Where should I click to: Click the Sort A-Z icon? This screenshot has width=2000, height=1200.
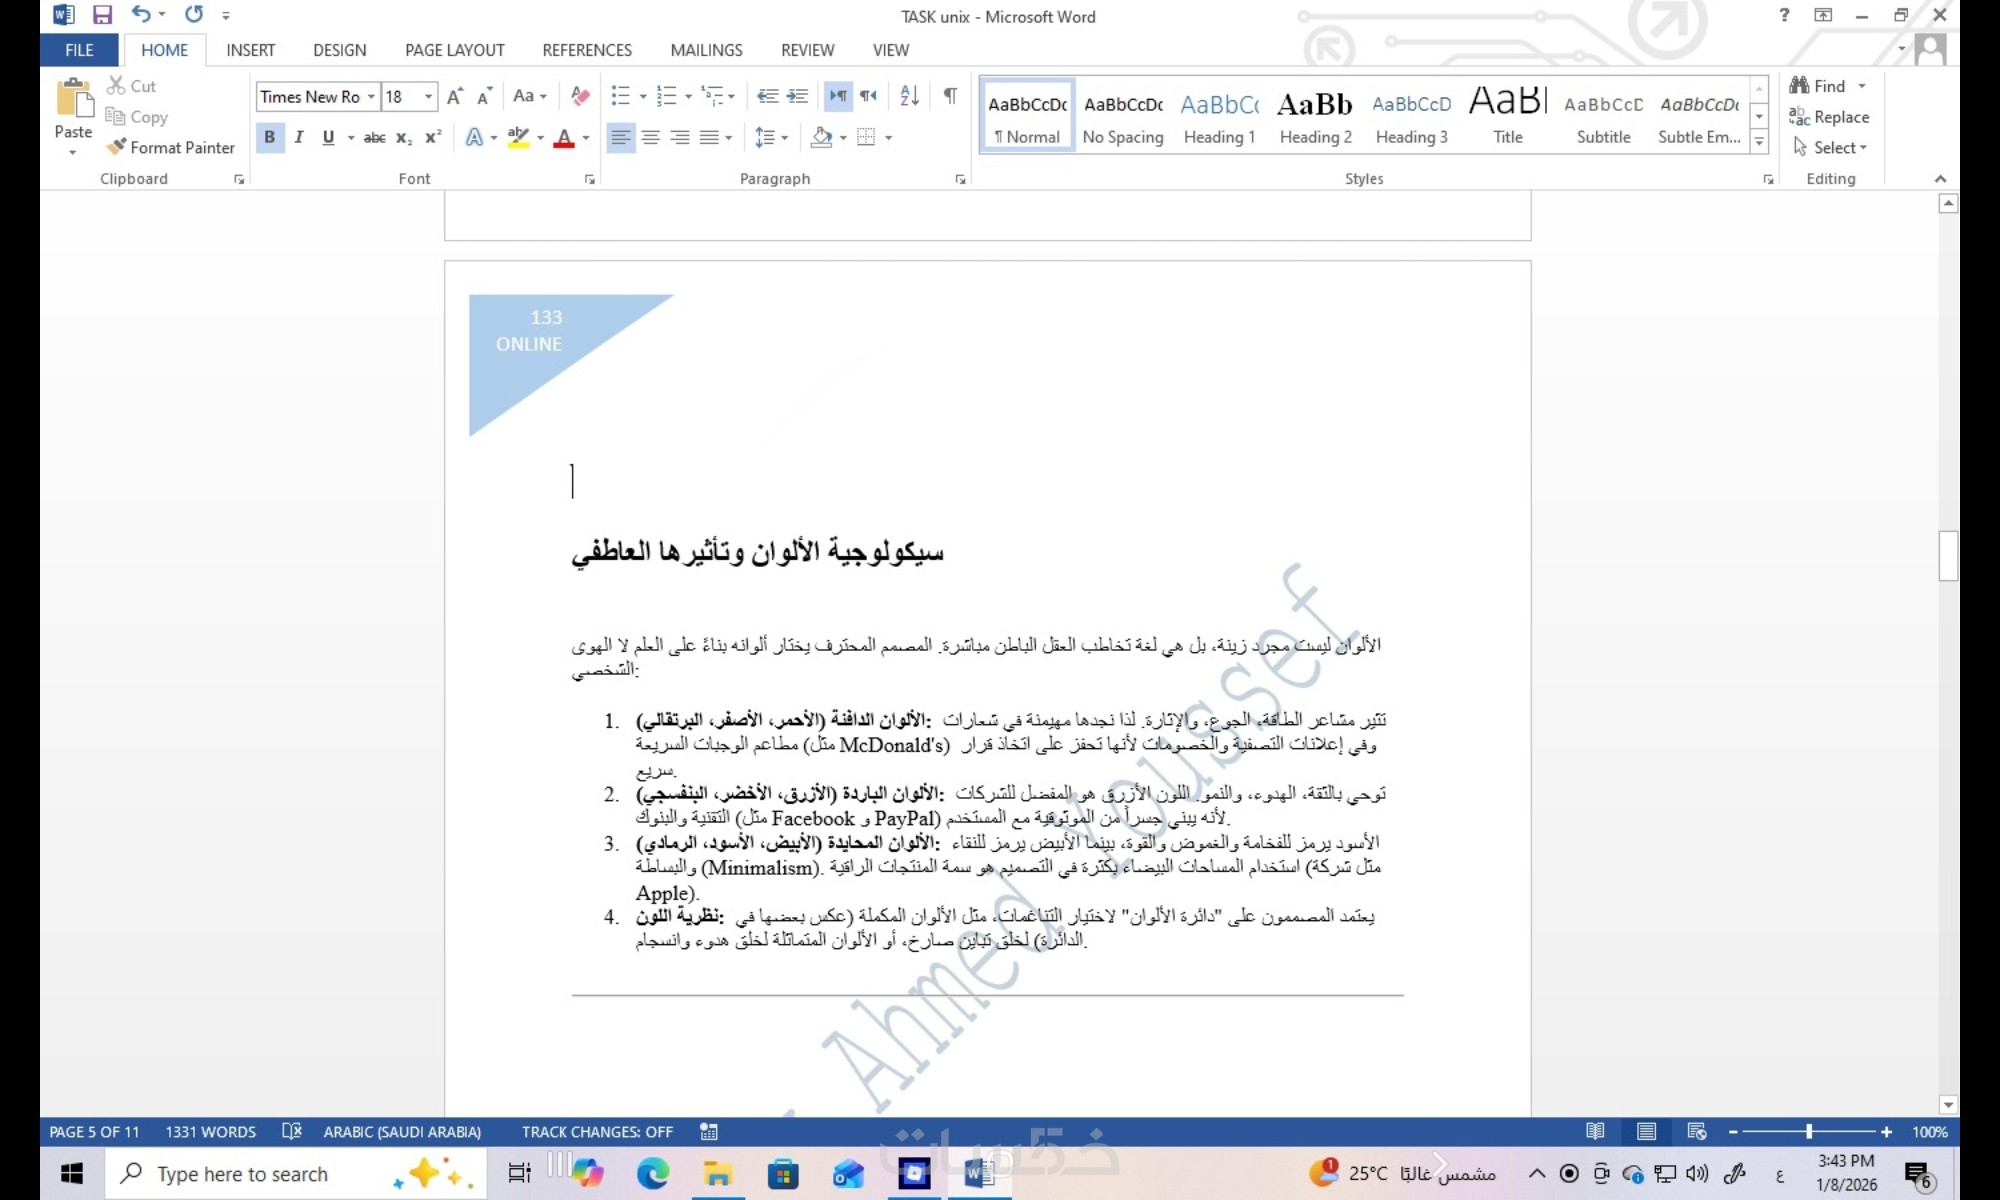(x=909, y=96)
